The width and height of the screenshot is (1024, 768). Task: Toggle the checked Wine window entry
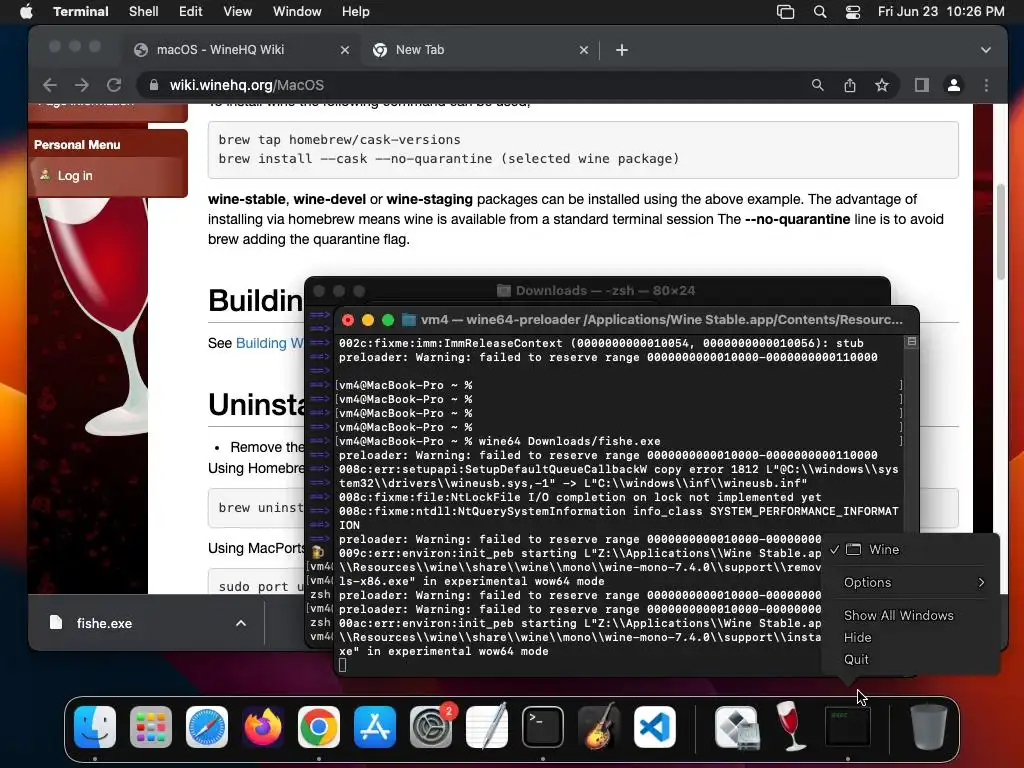pos(911,550)
